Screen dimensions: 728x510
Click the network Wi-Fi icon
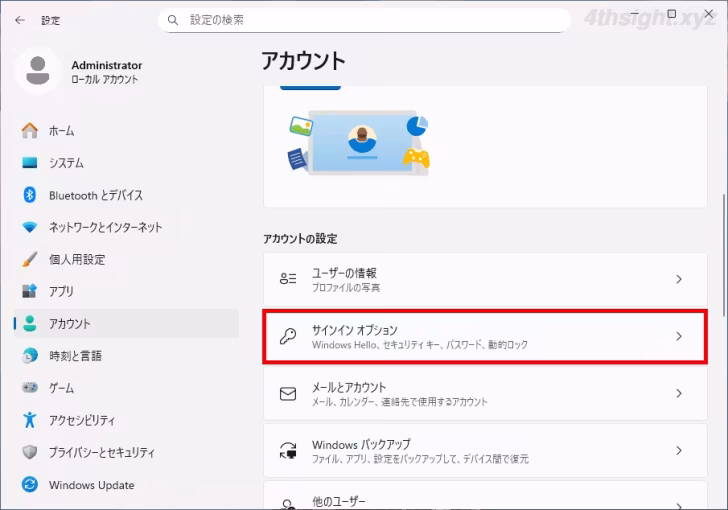click(x=30, y=227)
